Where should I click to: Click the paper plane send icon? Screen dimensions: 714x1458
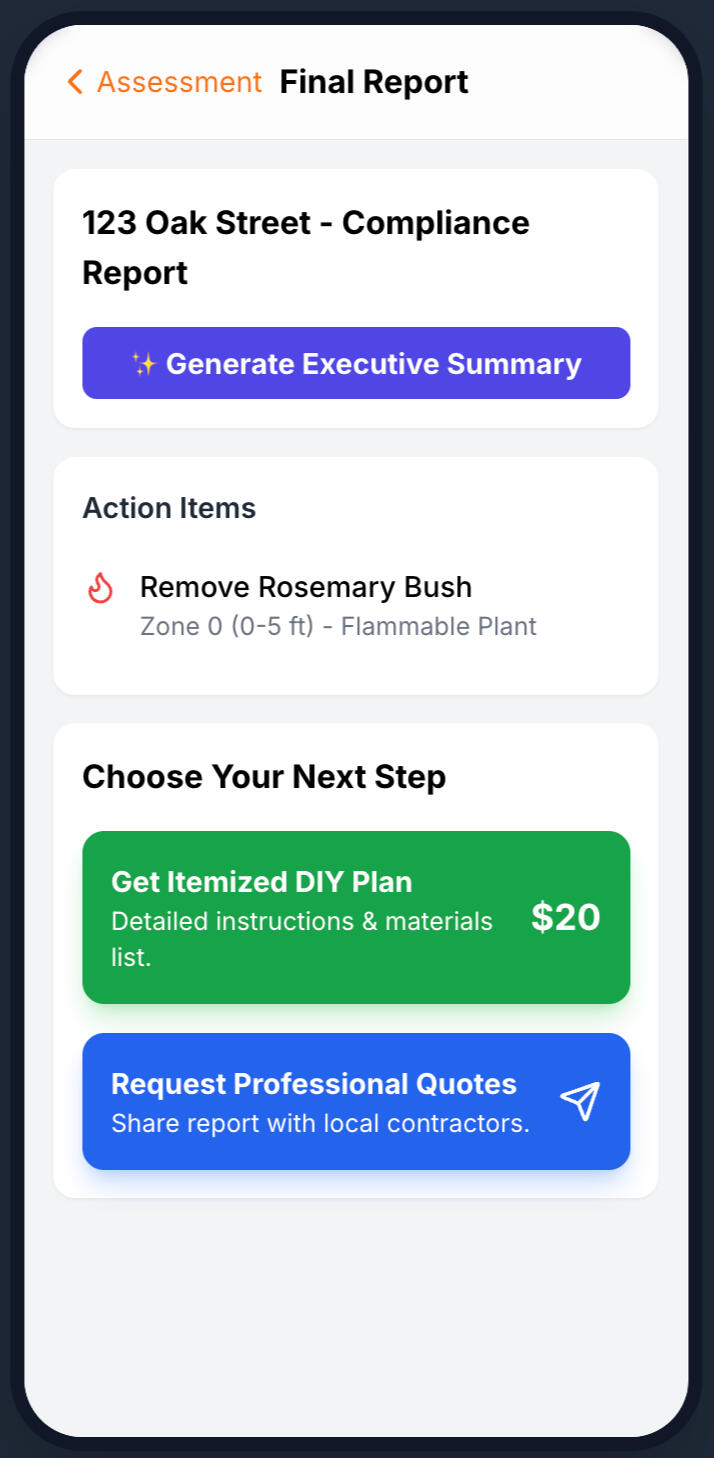[580, 1101]
